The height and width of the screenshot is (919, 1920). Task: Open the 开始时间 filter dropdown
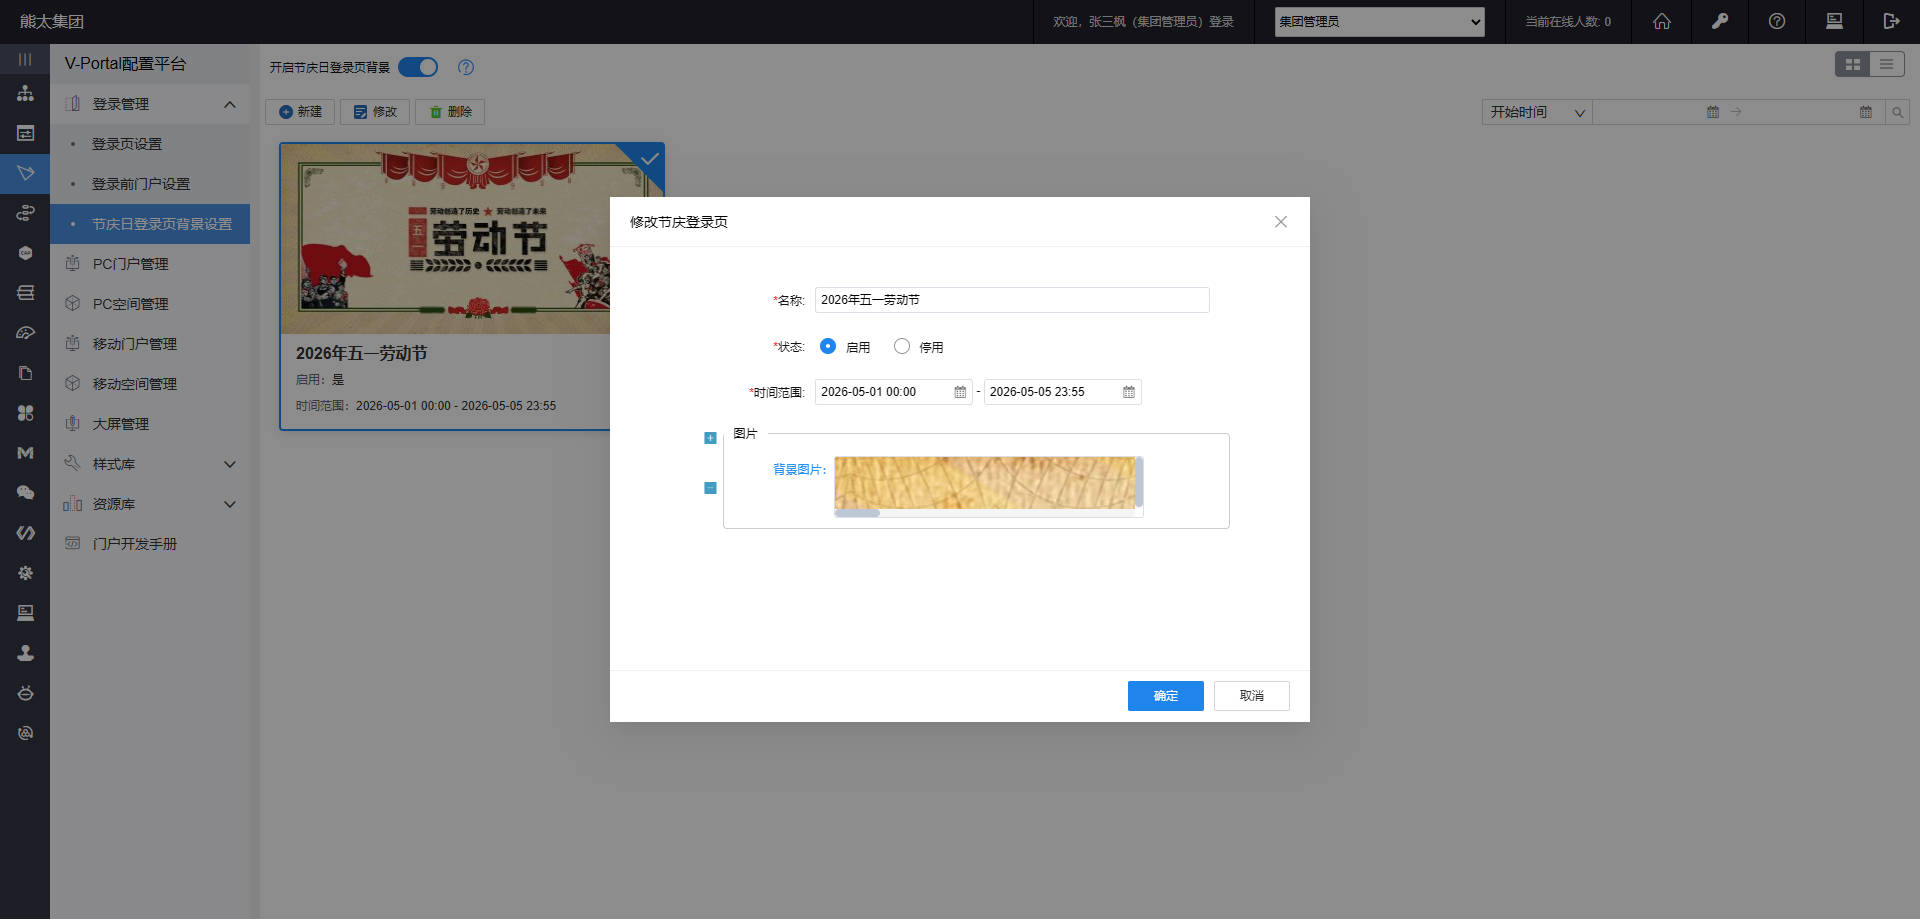pyautogui.click(x=1536, y=112)
